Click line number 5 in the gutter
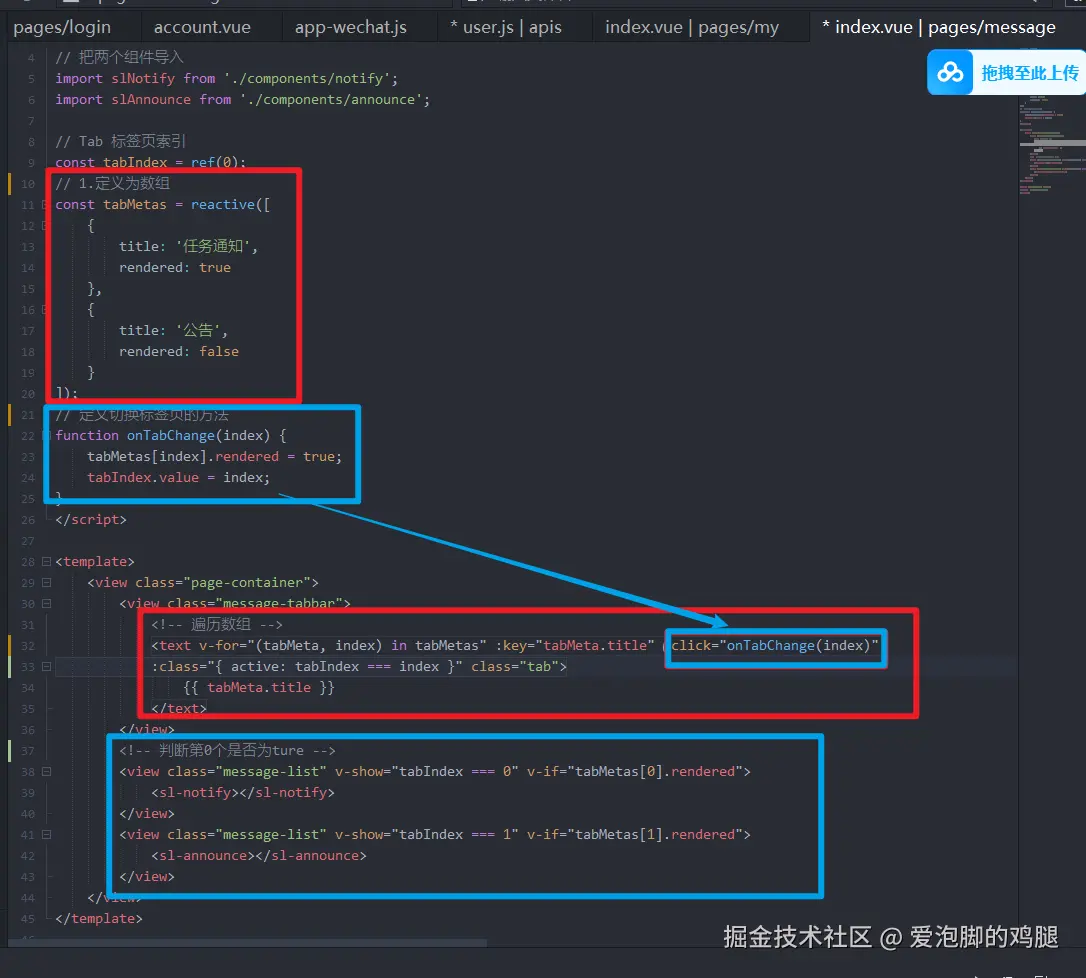1086x978 pixels. 31,79
